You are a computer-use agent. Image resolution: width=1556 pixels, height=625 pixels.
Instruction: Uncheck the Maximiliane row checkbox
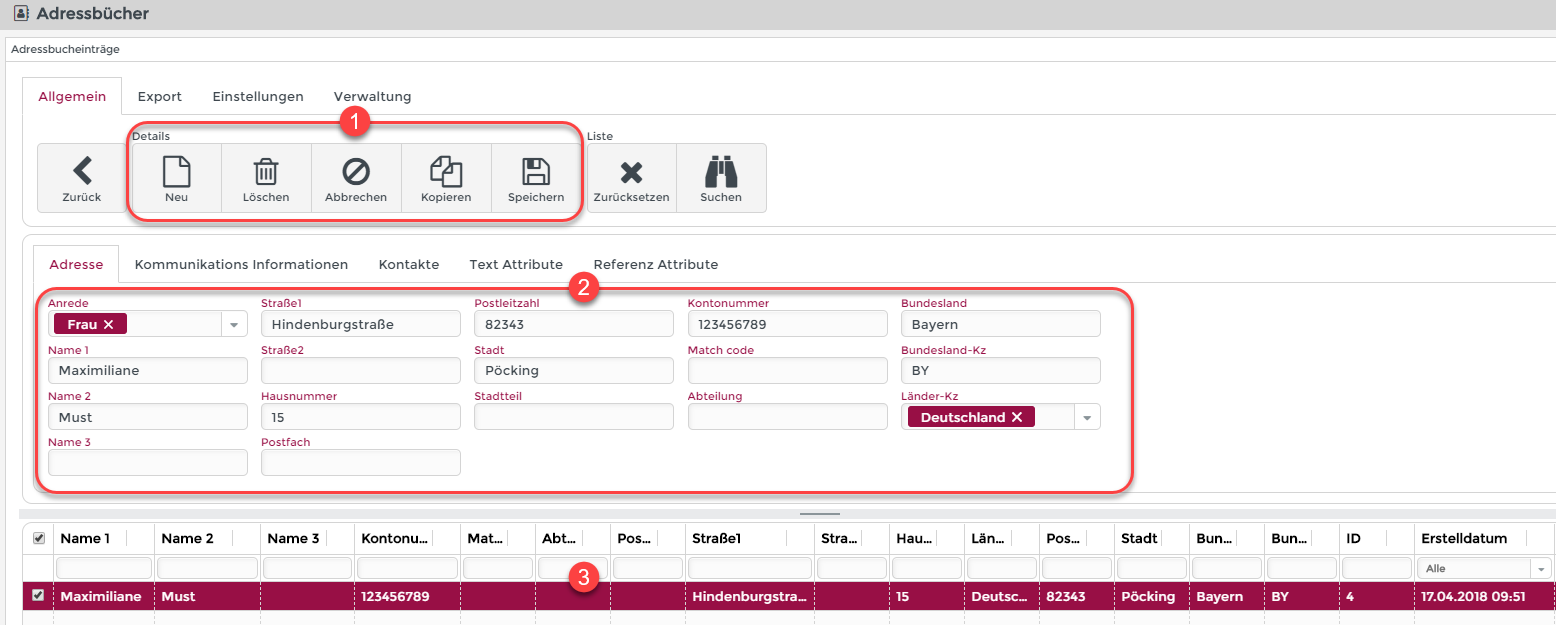pos(39,595)
